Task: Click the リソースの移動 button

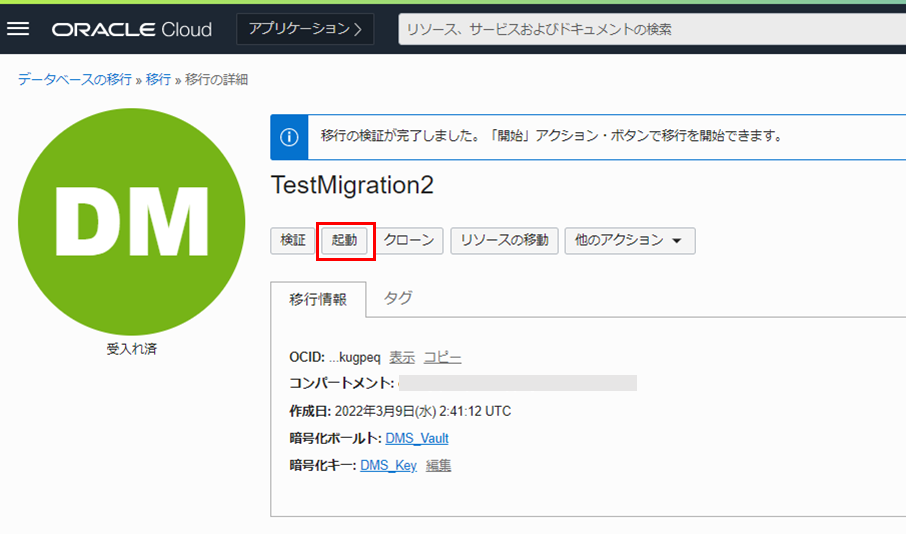Action: tap(504, 240)
